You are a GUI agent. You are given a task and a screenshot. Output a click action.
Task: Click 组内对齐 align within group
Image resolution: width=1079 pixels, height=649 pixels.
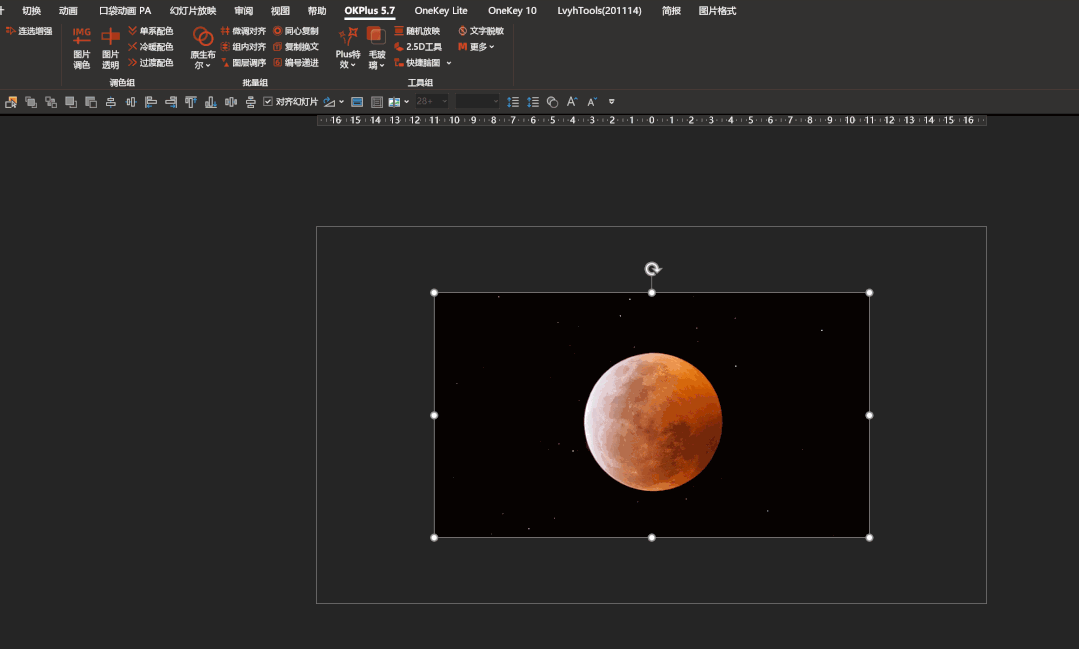click(x=244, y=47)
